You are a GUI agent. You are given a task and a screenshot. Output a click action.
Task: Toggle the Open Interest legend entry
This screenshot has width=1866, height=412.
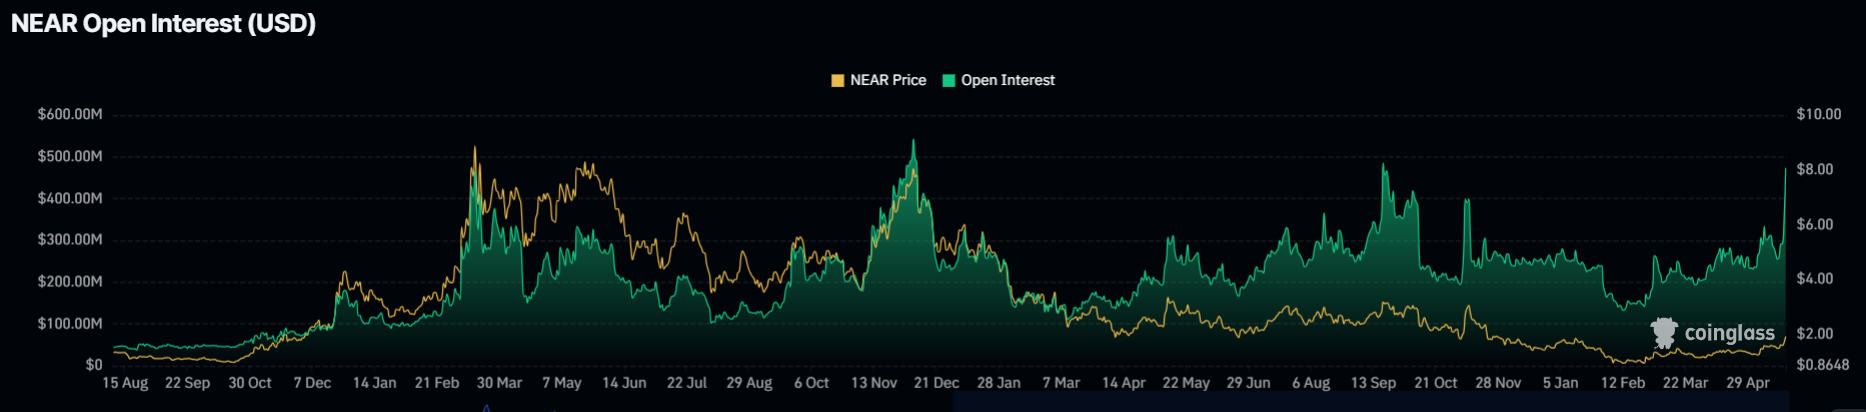point(998,80)
